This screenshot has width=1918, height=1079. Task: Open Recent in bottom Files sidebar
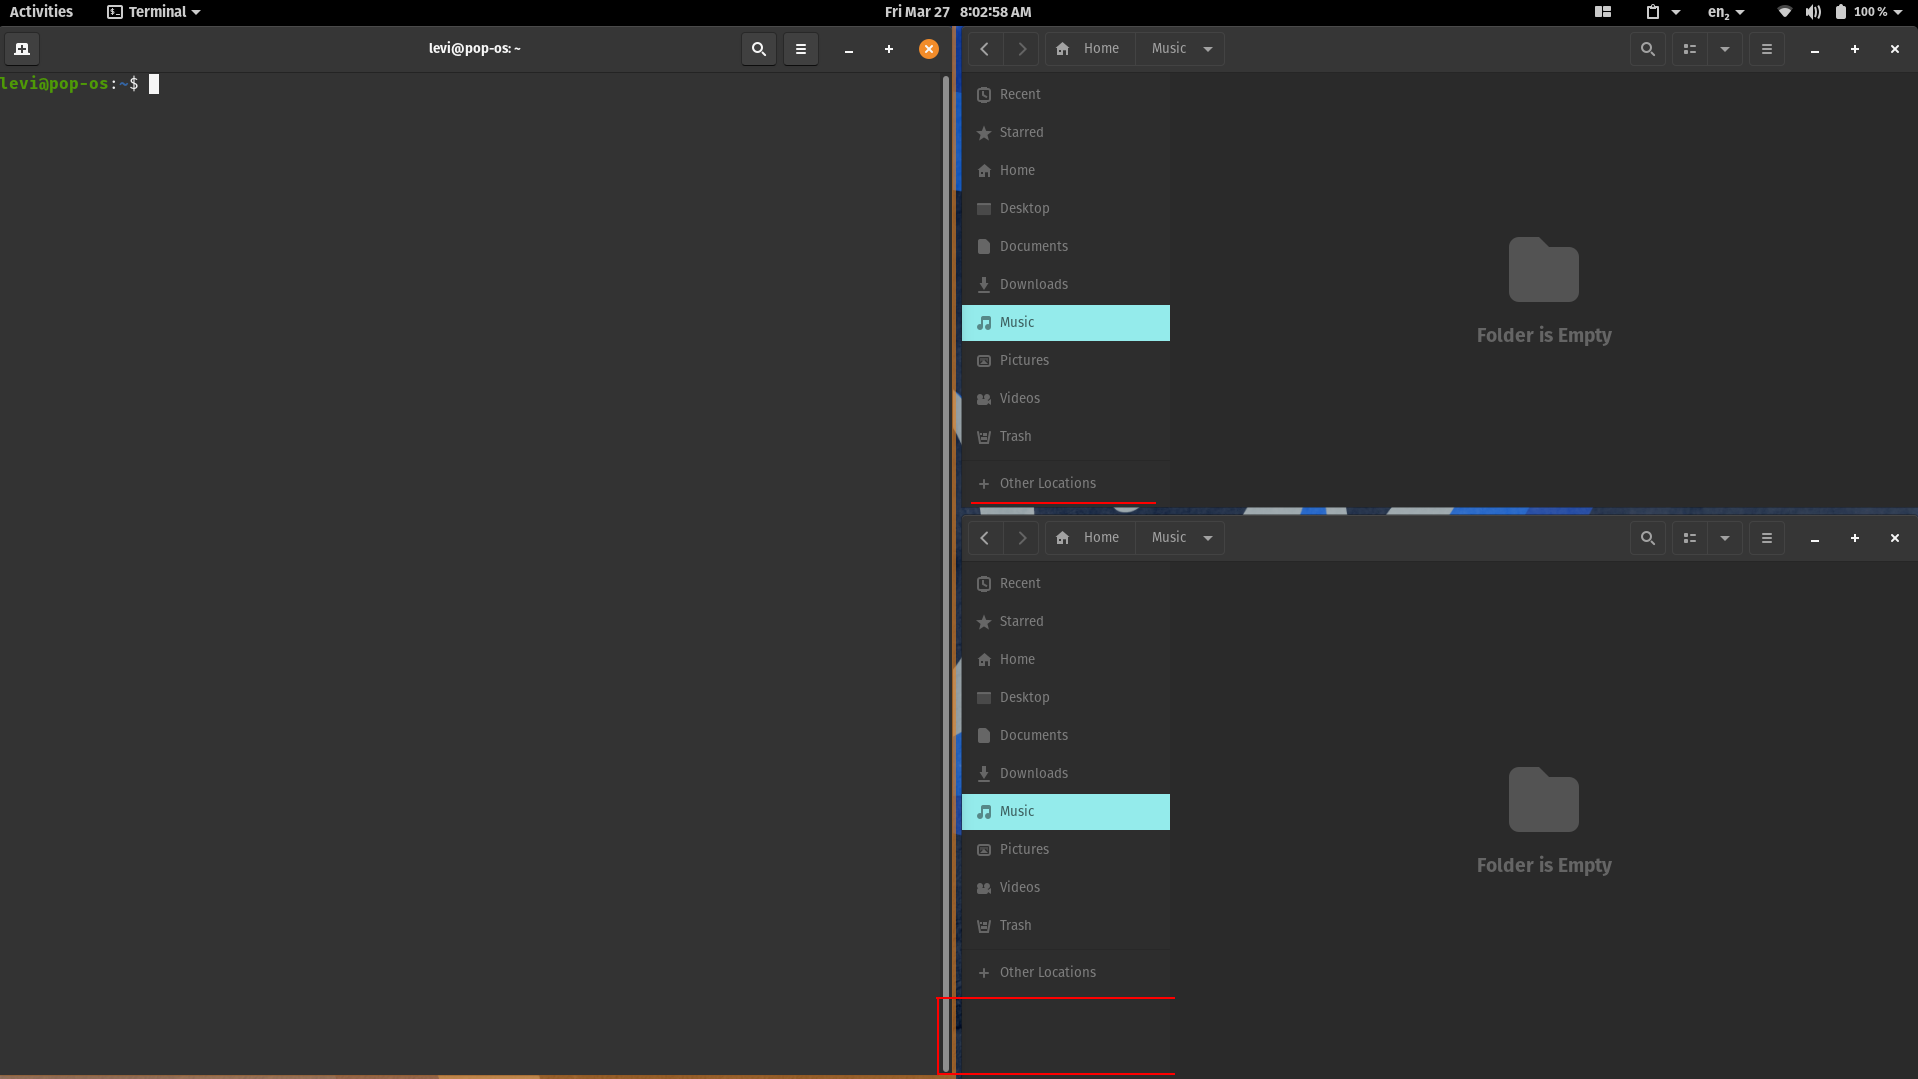click(x=1066, y=584)
